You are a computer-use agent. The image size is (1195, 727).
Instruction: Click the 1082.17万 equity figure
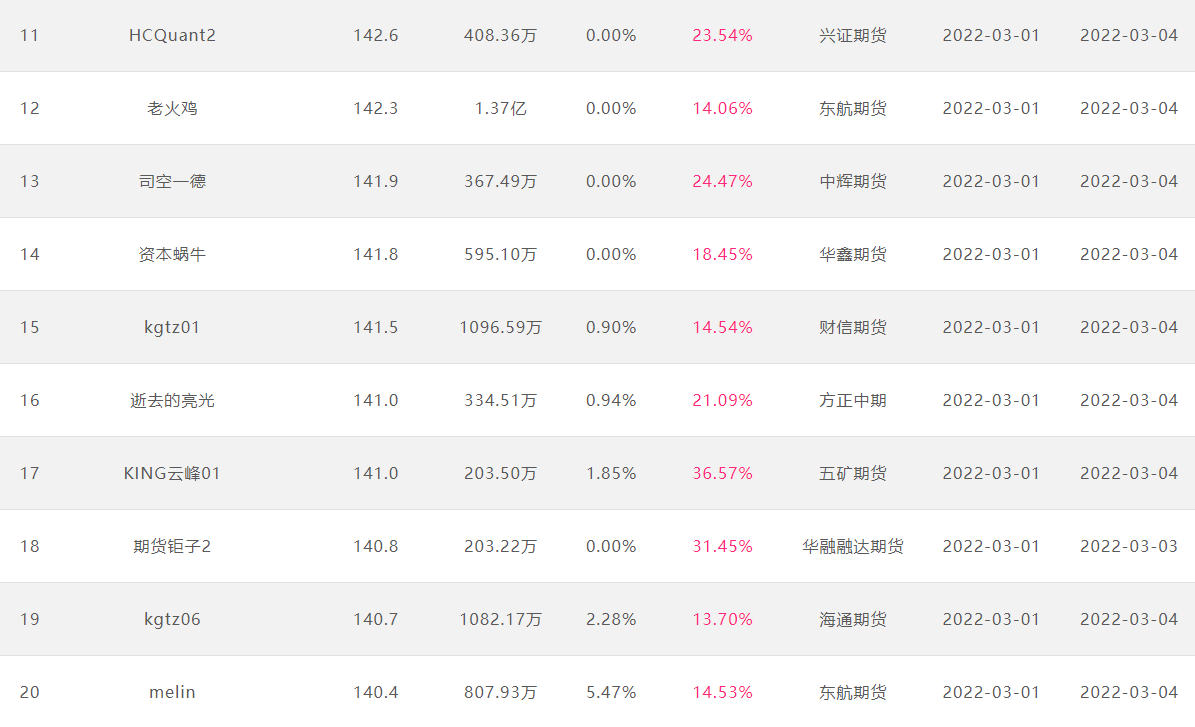coord(501,620)
